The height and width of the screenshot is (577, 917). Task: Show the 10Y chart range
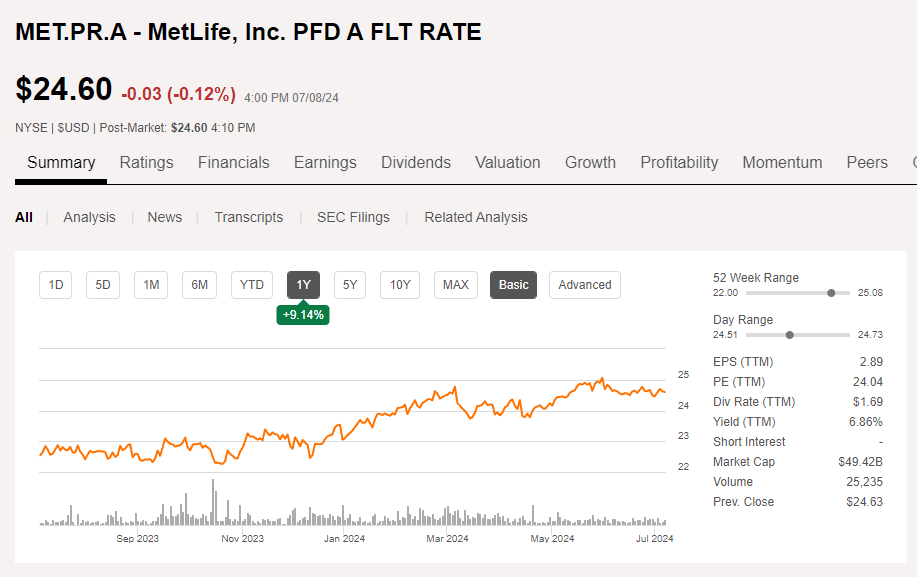coord(399,284)
